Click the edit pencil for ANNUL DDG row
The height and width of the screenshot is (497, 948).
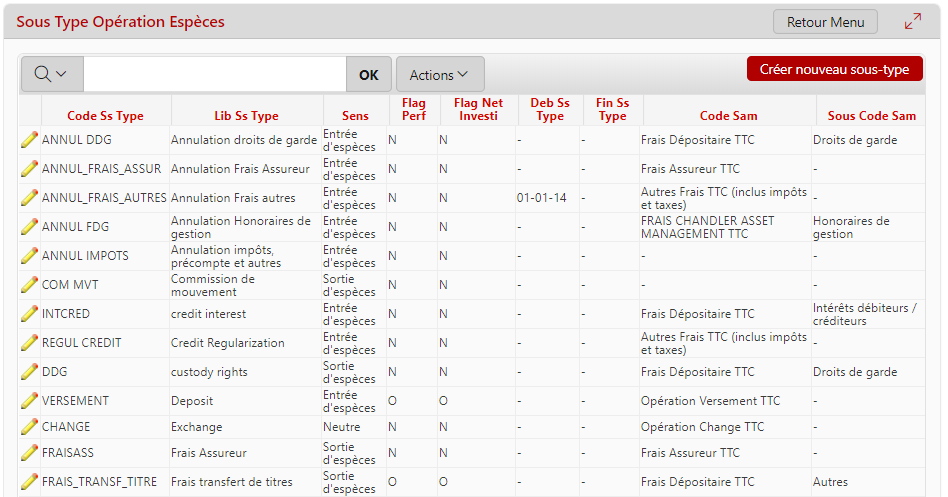(29, 140)
